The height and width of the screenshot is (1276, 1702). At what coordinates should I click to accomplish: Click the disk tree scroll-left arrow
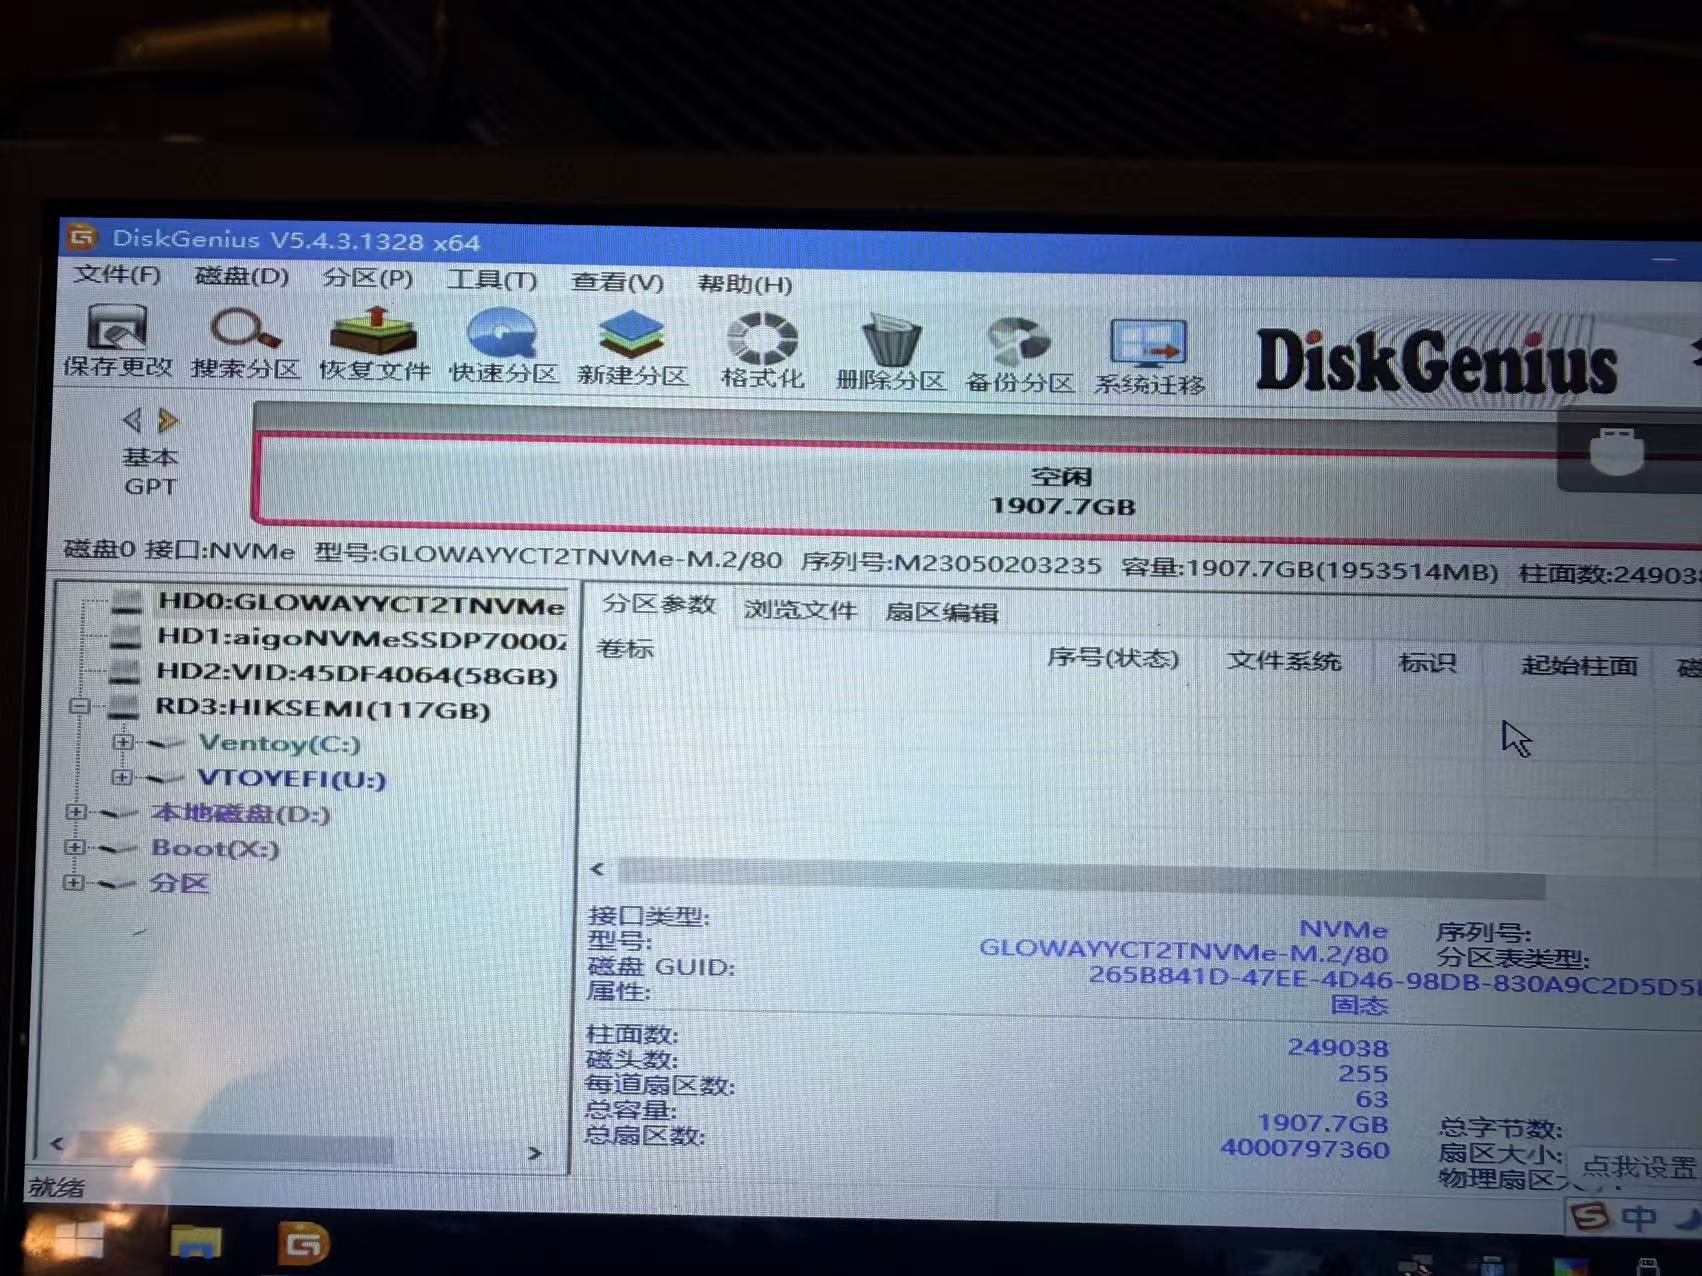57,1144
